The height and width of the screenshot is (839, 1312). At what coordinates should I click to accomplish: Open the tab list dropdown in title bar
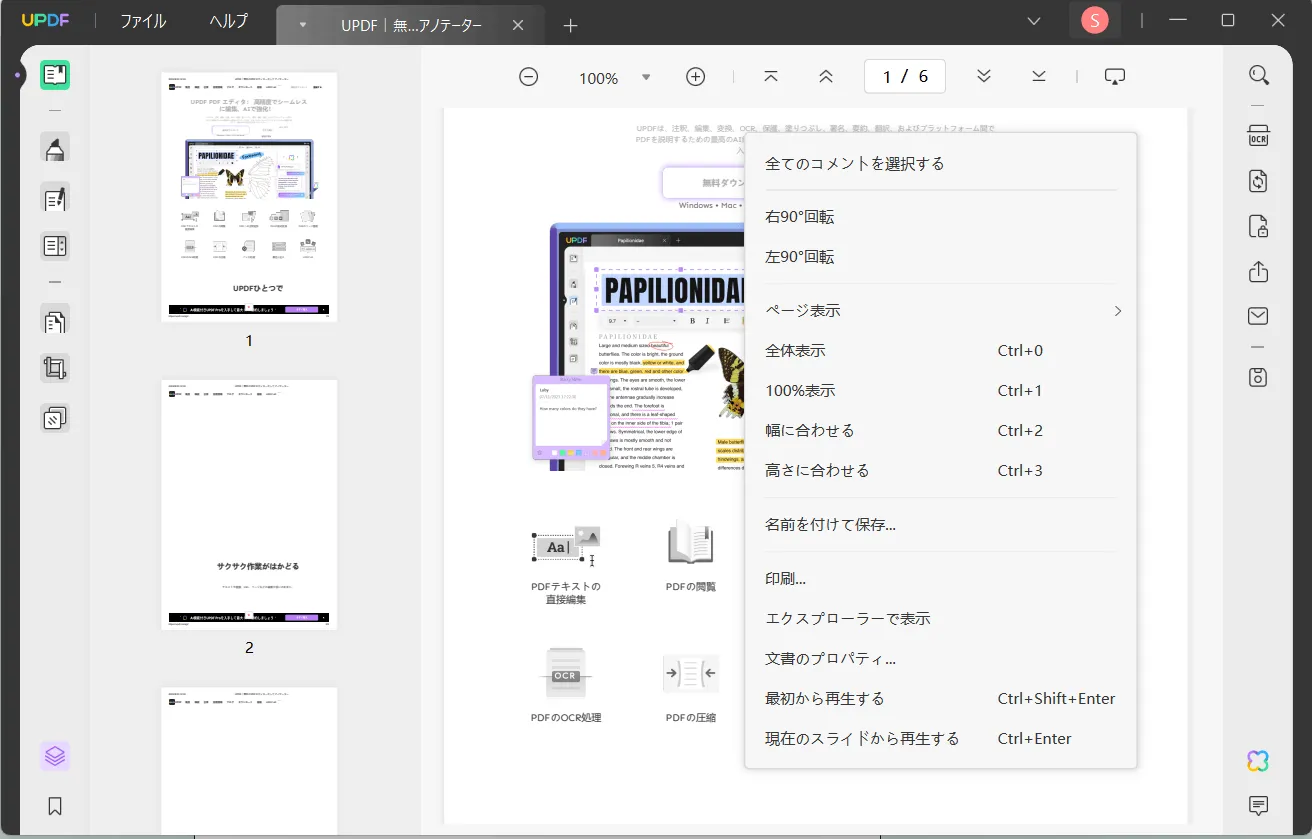[1034, 21]
